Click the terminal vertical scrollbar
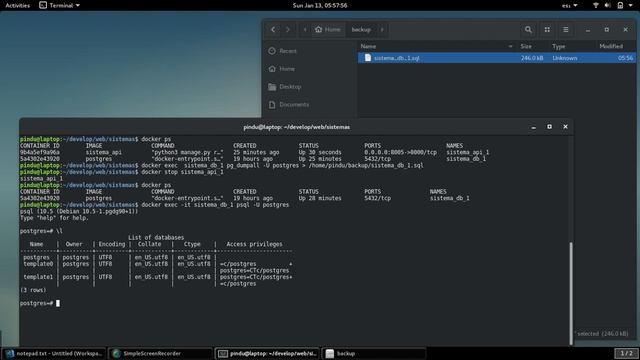The width and height of the screenshot is (640, 360). 571,293
